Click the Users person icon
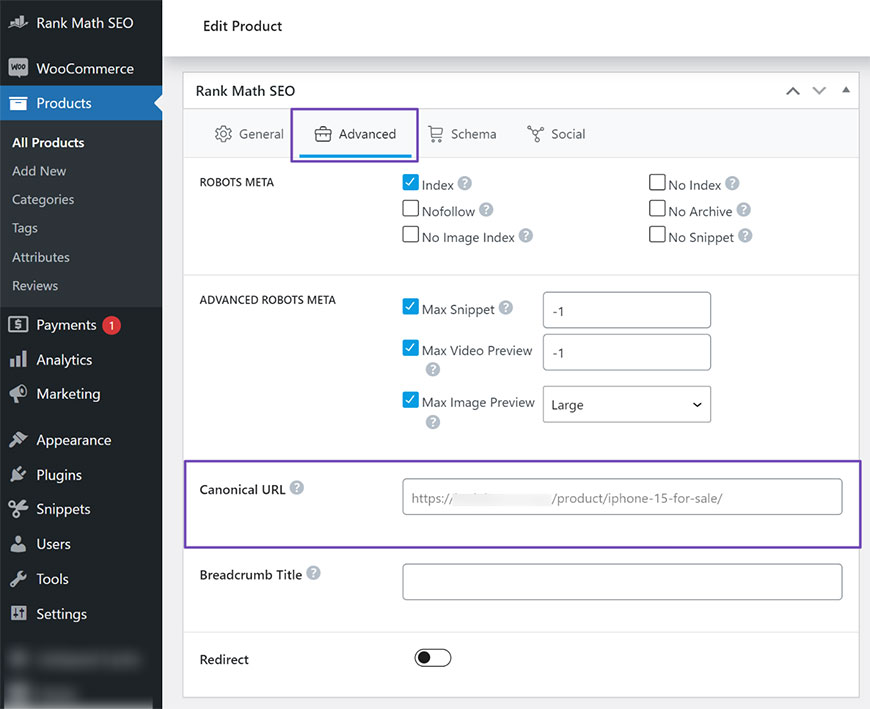 18,544
